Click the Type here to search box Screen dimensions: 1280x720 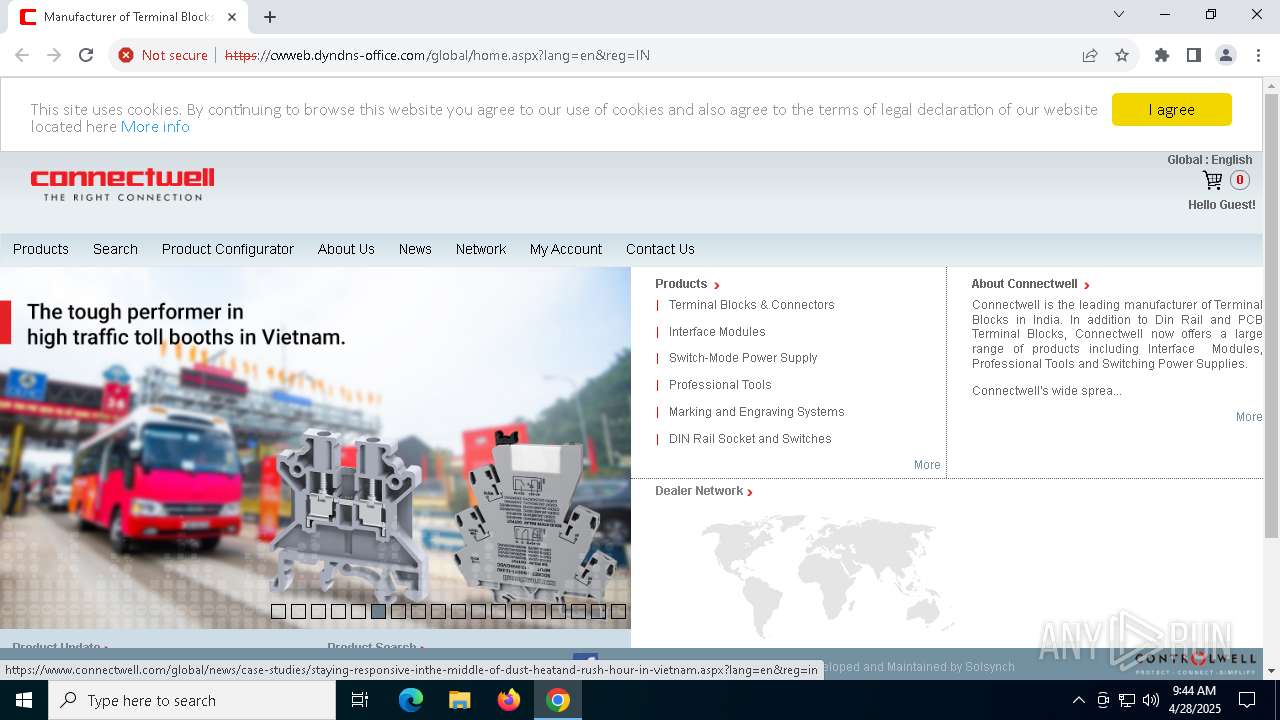(x=192, y=700)
